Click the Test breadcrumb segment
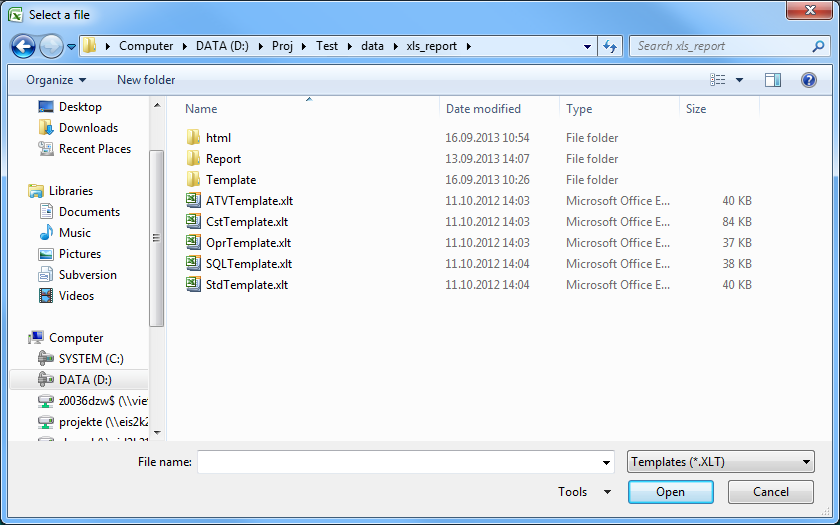This screenshot has height=525, width=840. click(327, 46)
